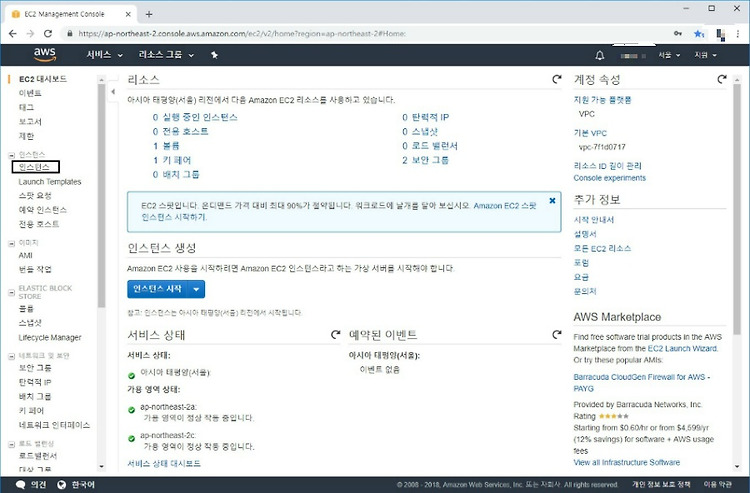Open 이벤트 in the sidebar
The height and width of the screenshot is (493, 750).
[30, 93]
